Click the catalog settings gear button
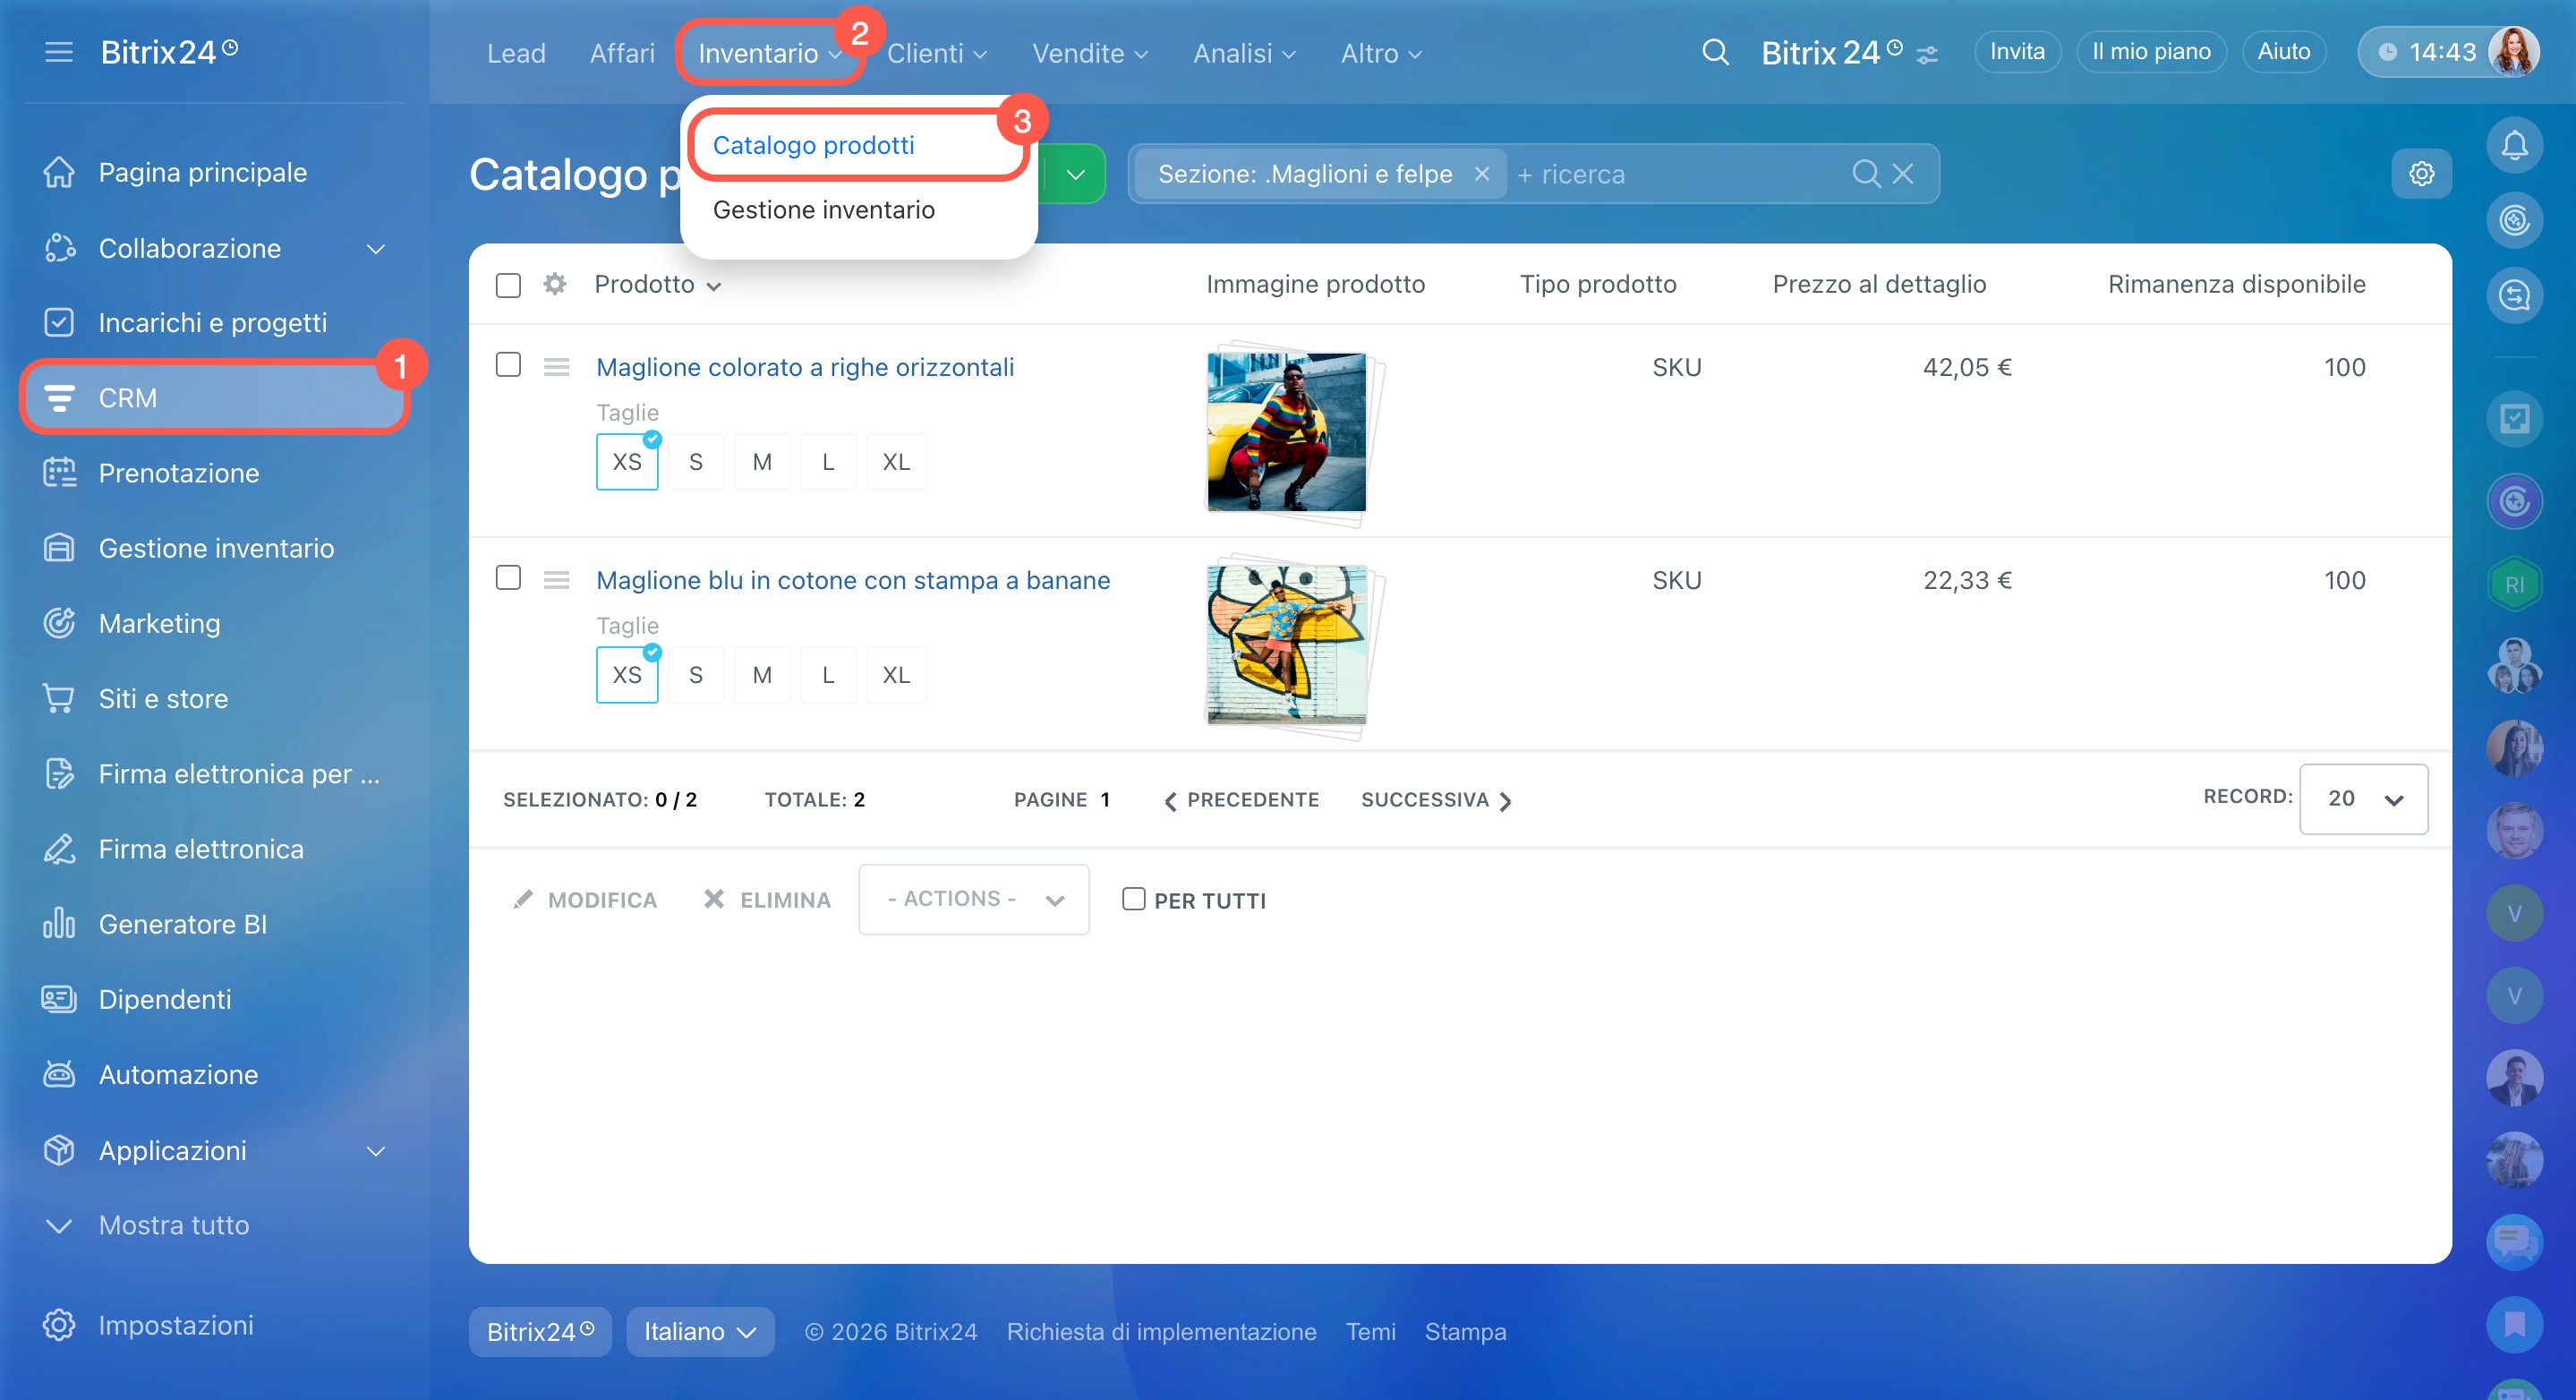Screen dimensions: 2576x1400 [x=2420, y=174]
